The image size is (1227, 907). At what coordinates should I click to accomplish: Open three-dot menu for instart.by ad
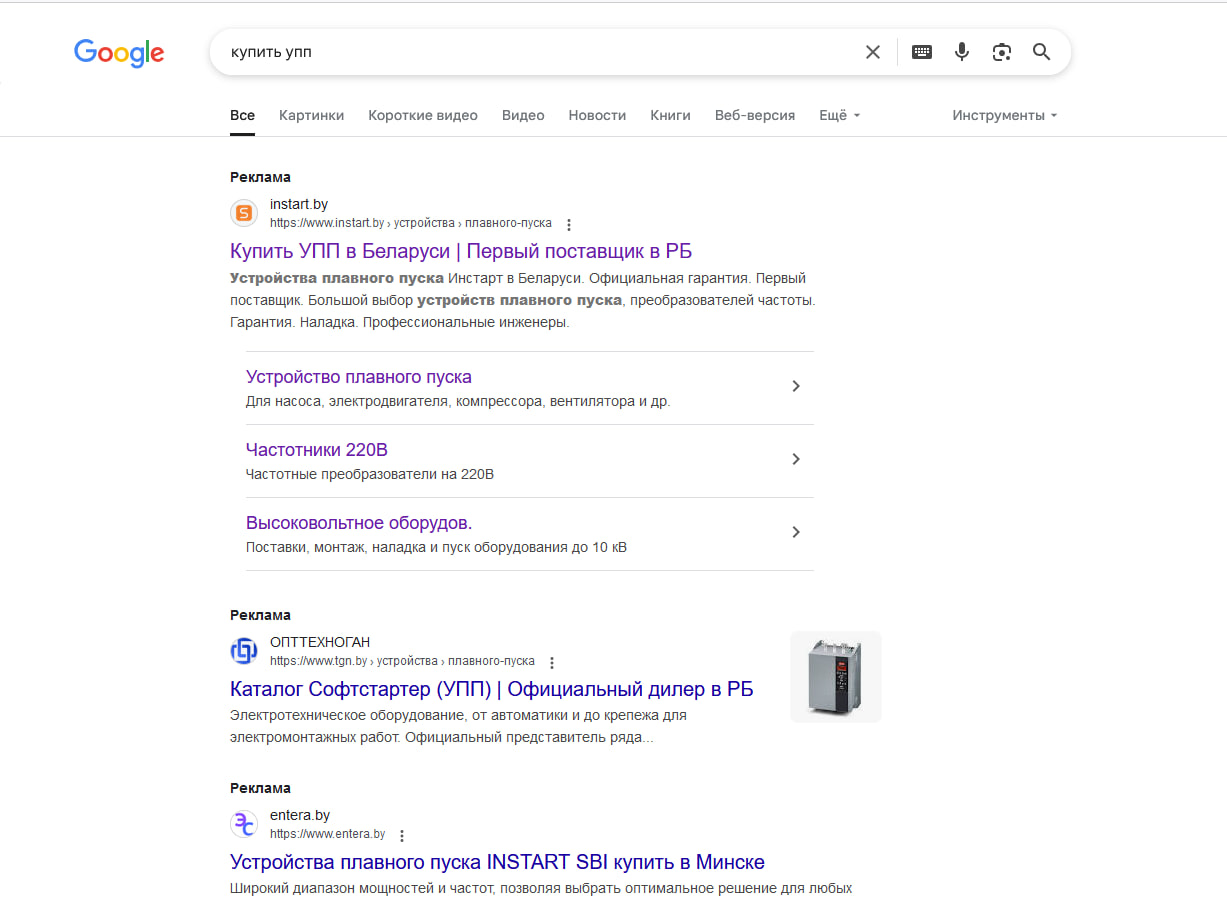569,224
